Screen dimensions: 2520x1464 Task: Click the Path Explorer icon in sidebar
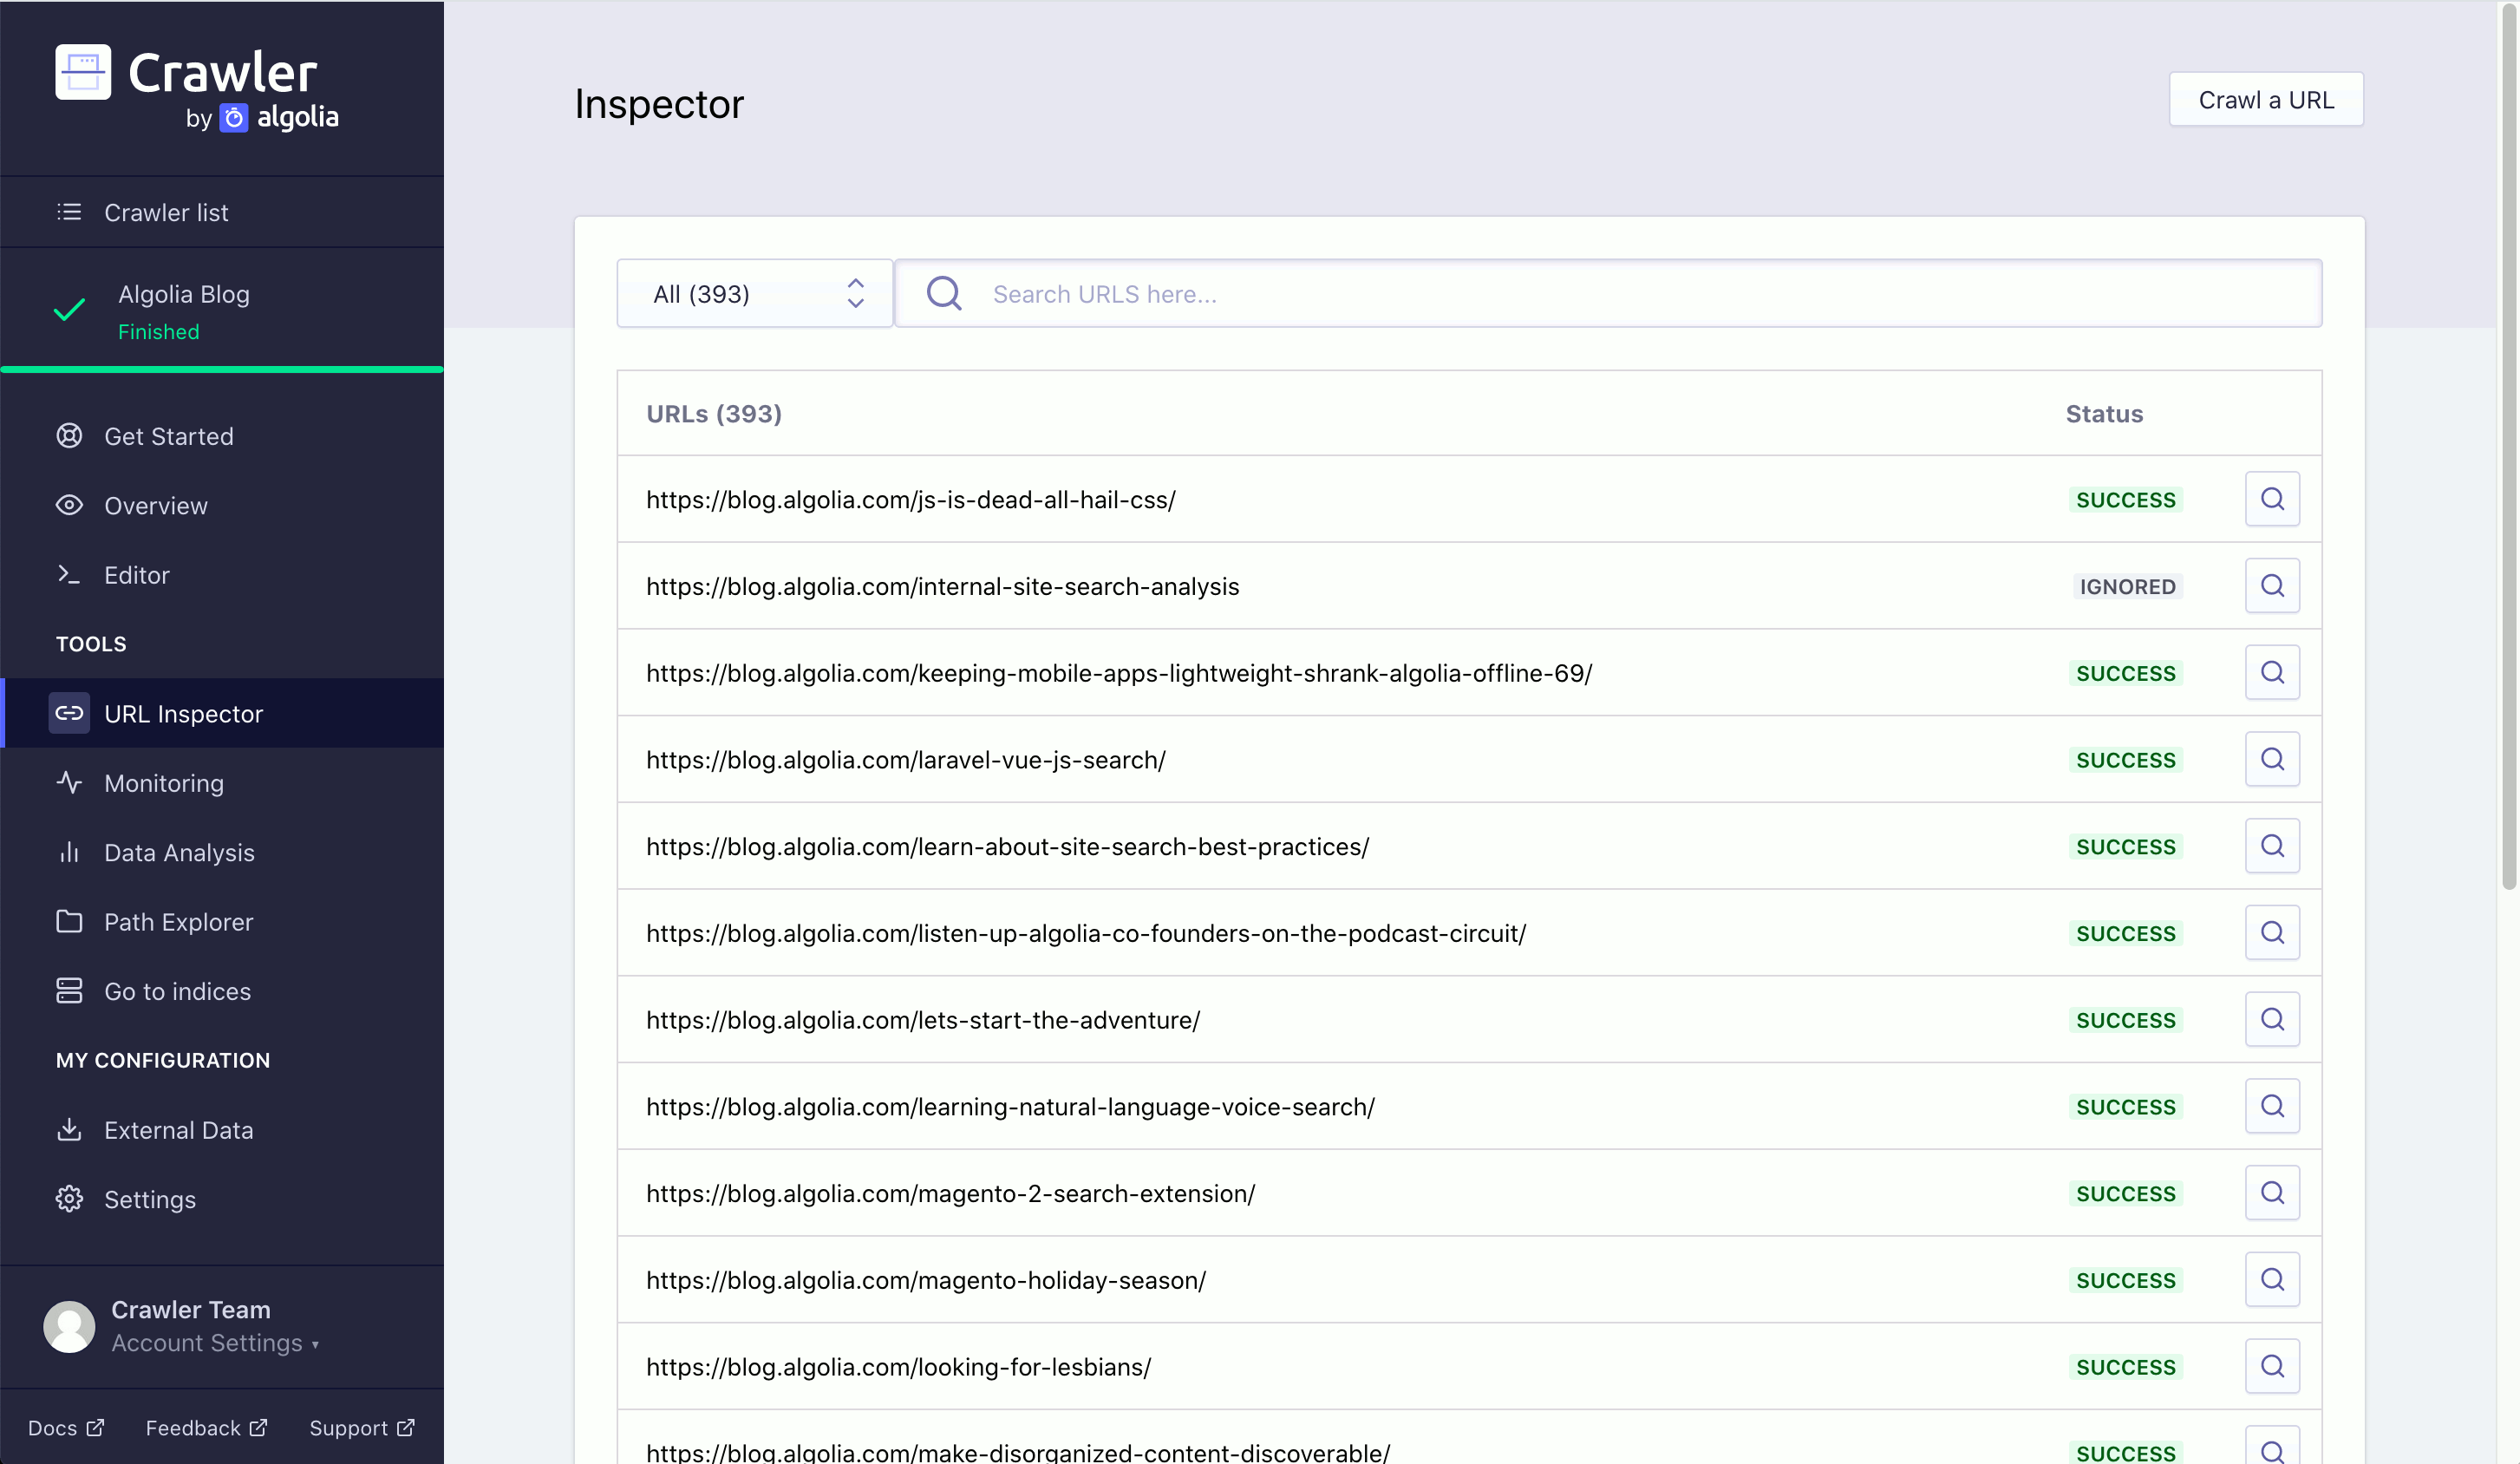[x=69, y=920]
